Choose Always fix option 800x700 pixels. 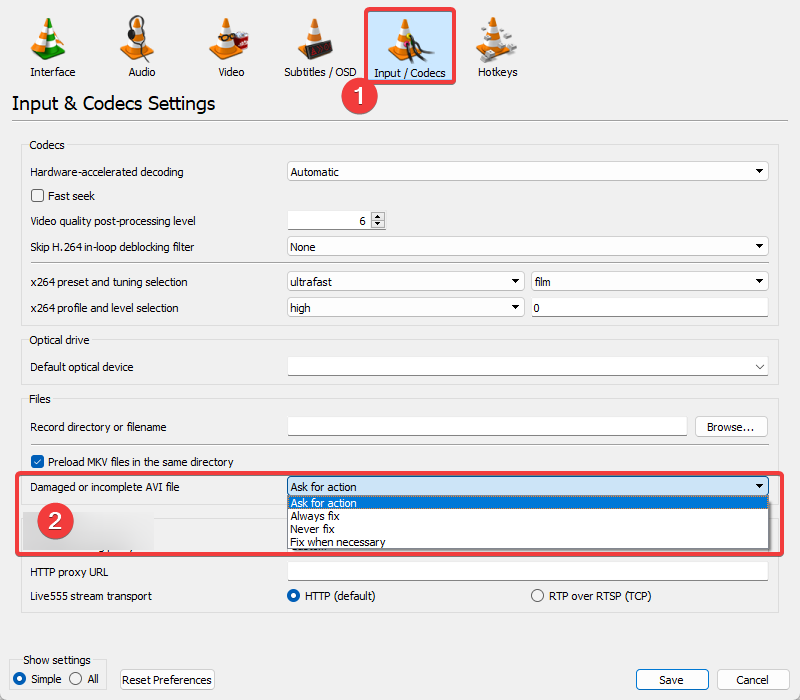(x=528, y=516)
